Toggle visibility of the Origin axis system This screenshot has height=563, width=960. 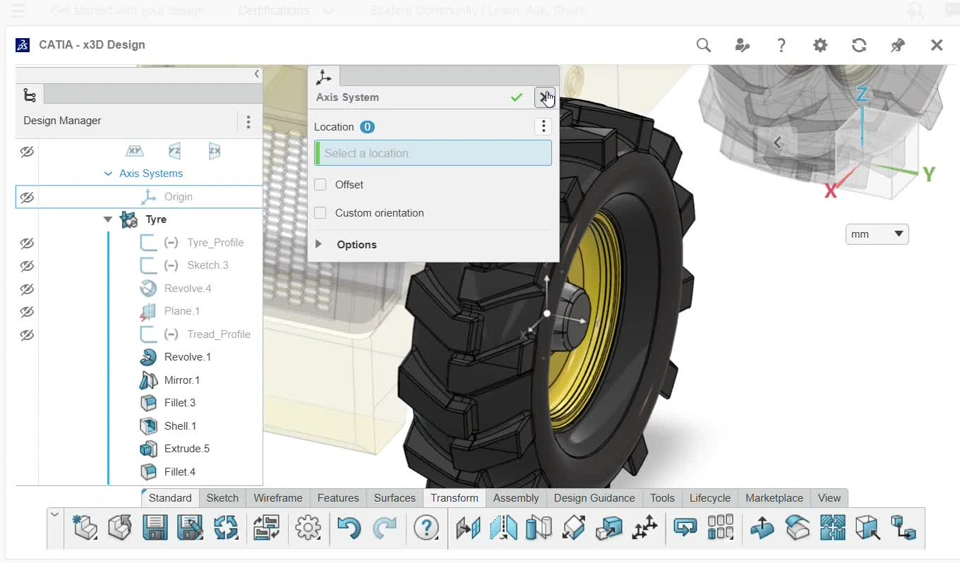click(x=27, y=197)
